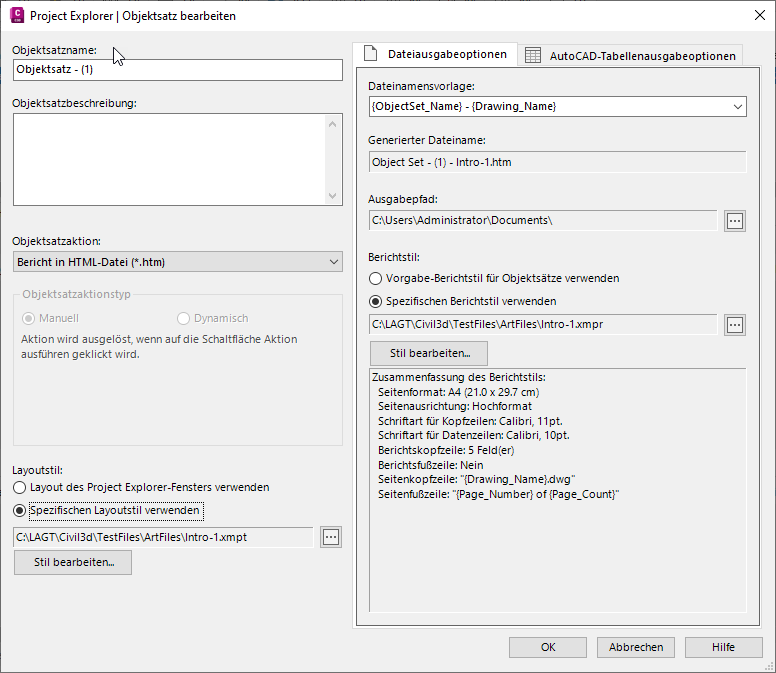Screen dimensions: 776x673
Task: Select Spezifischen Berichtstil verwenden option
Action: (376, 300)
